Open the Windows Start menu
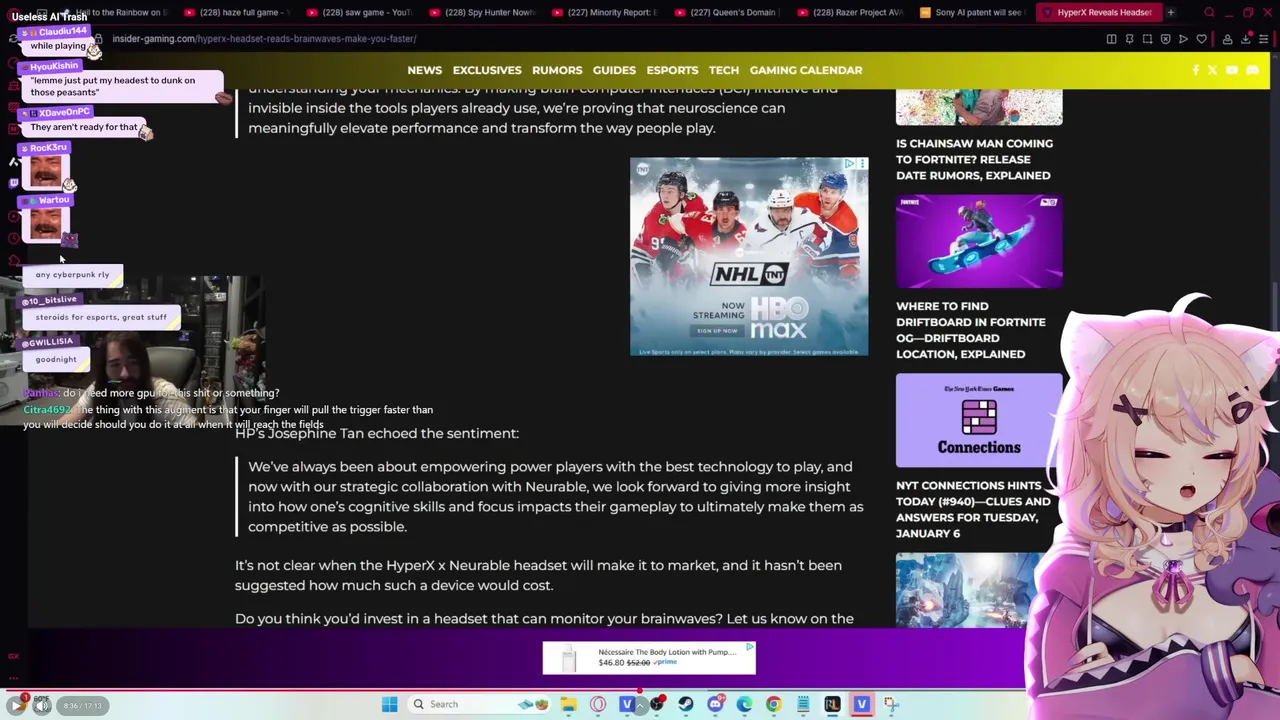1280x720 pixels. point(389,704)
